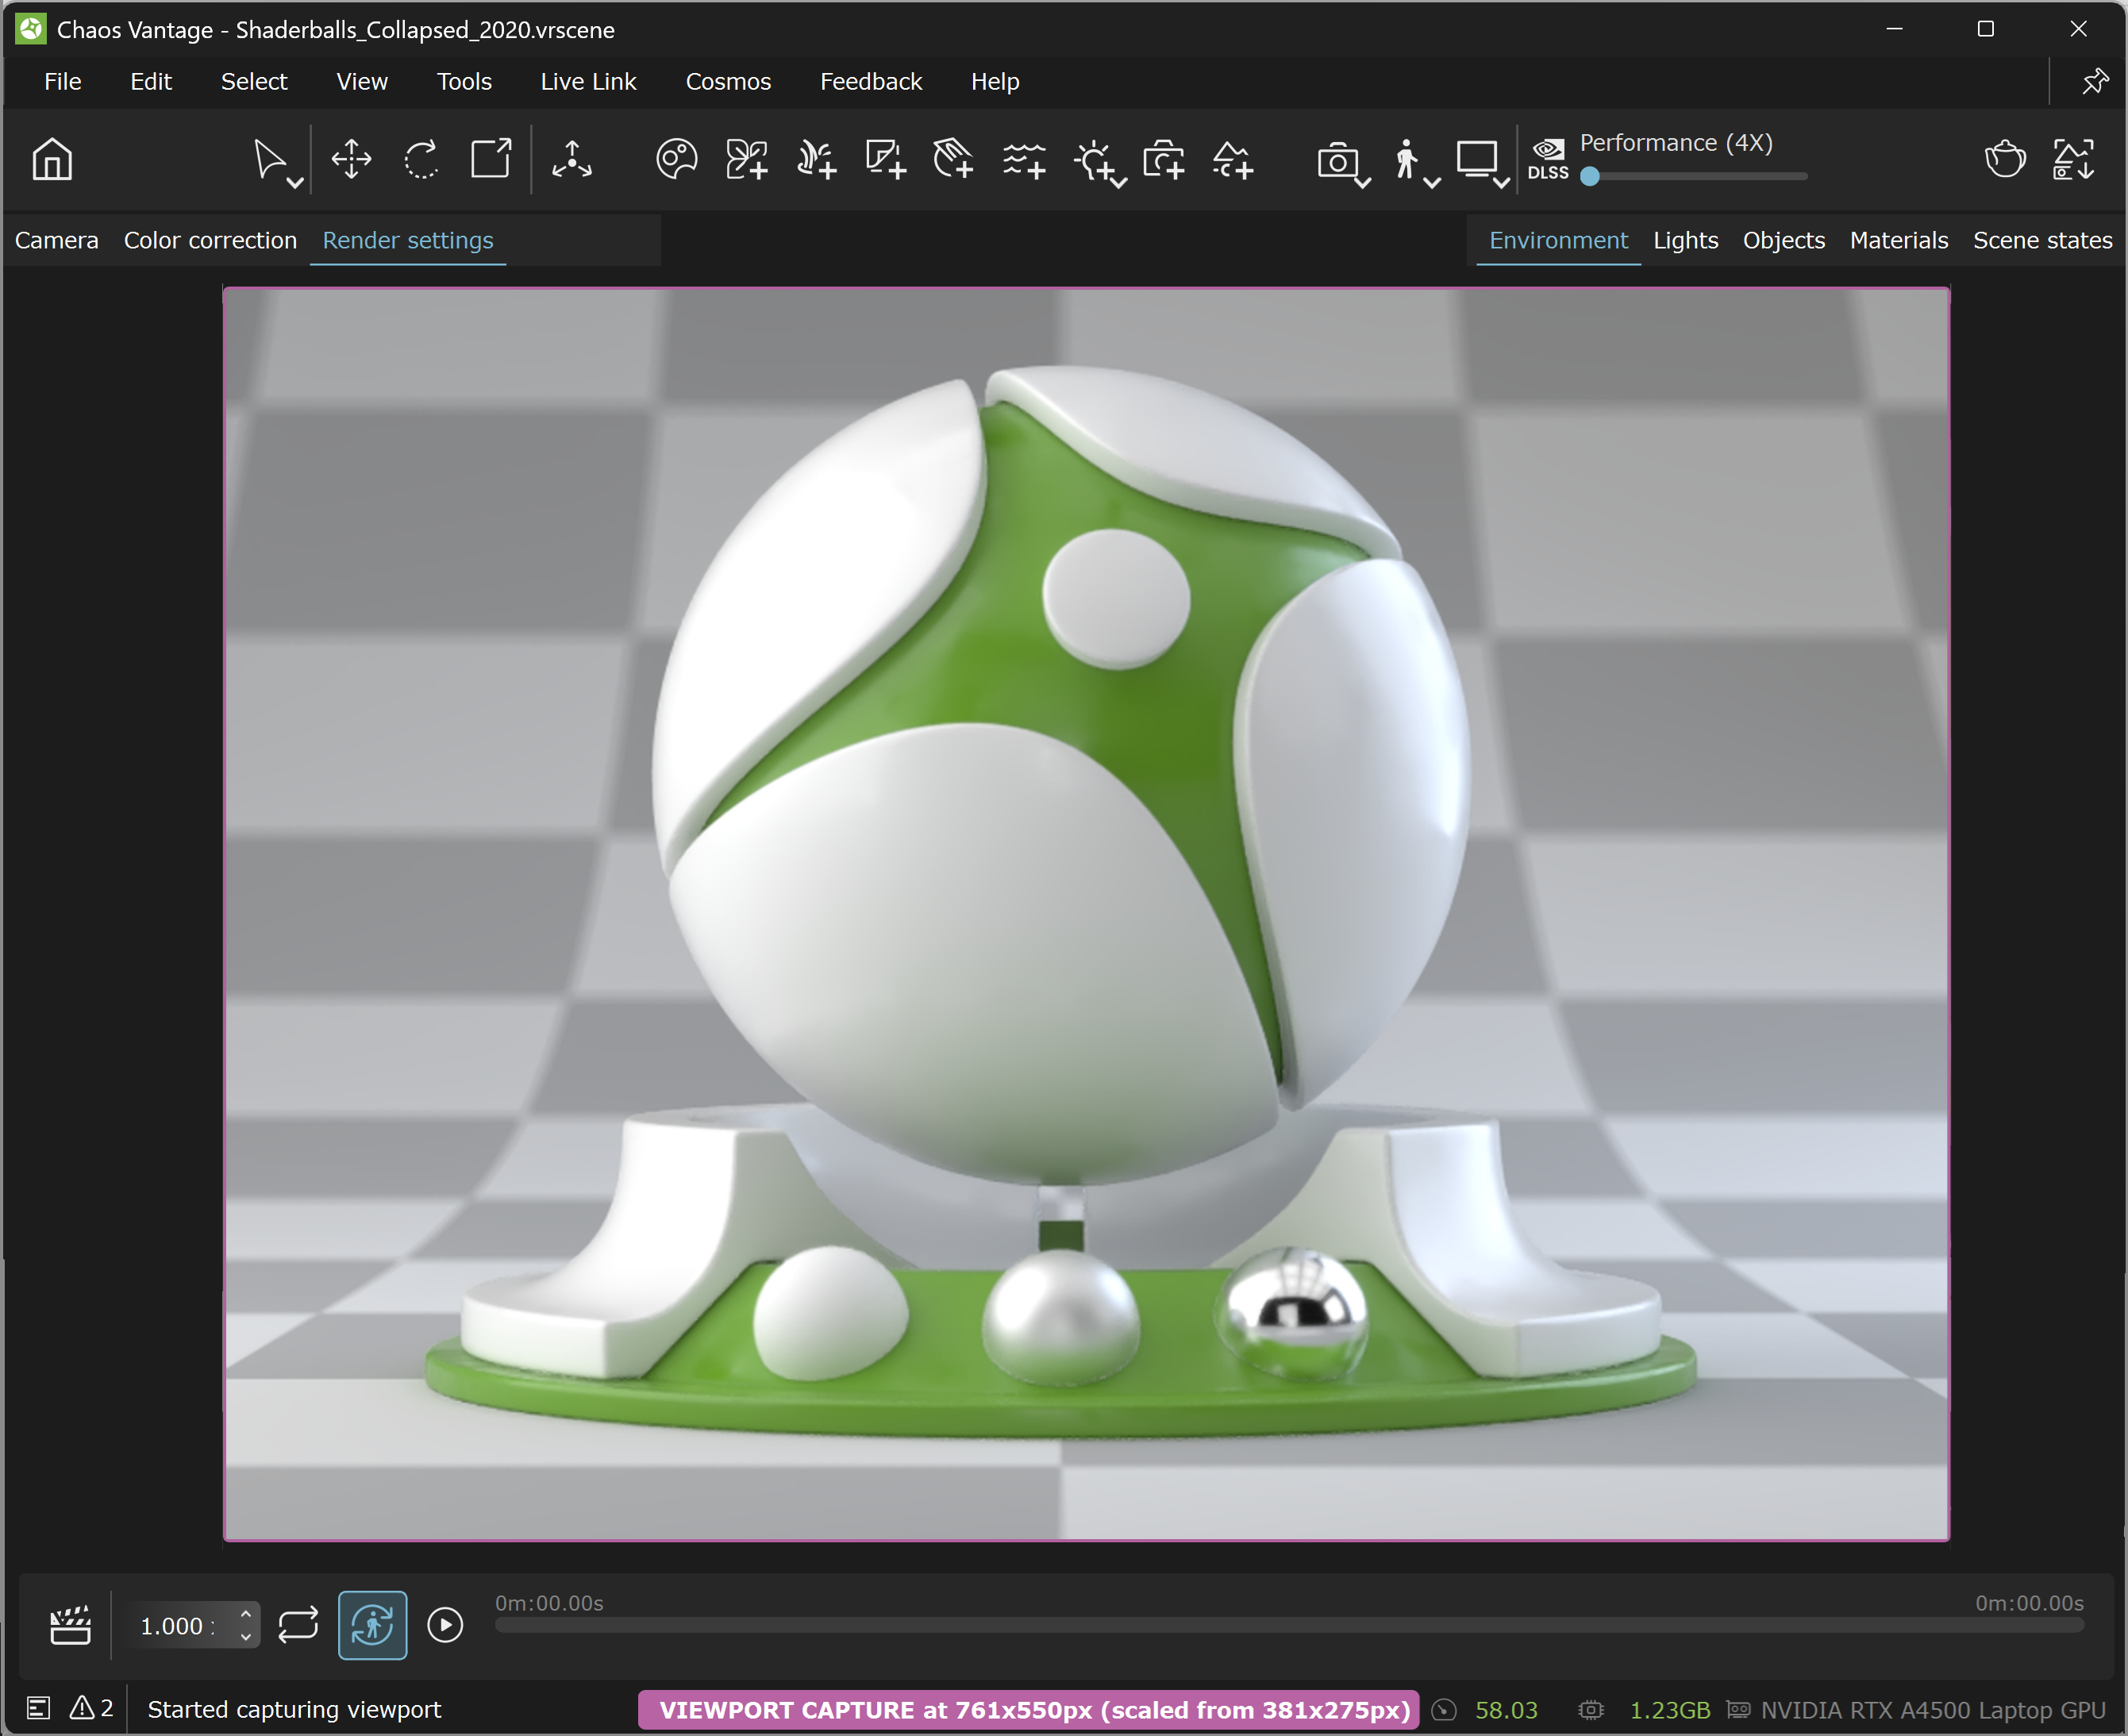
Task: Switch to the Objects tab
Action: (1784, 240)
